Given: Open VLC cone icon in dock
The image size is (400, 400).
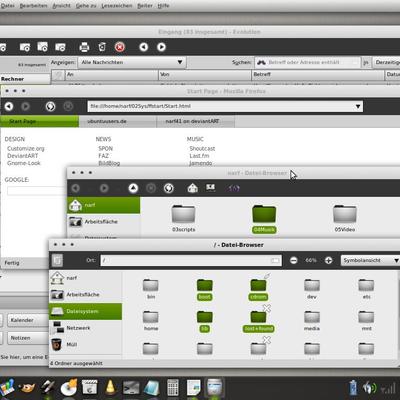Looking at the screenshot, I should 110,387.
